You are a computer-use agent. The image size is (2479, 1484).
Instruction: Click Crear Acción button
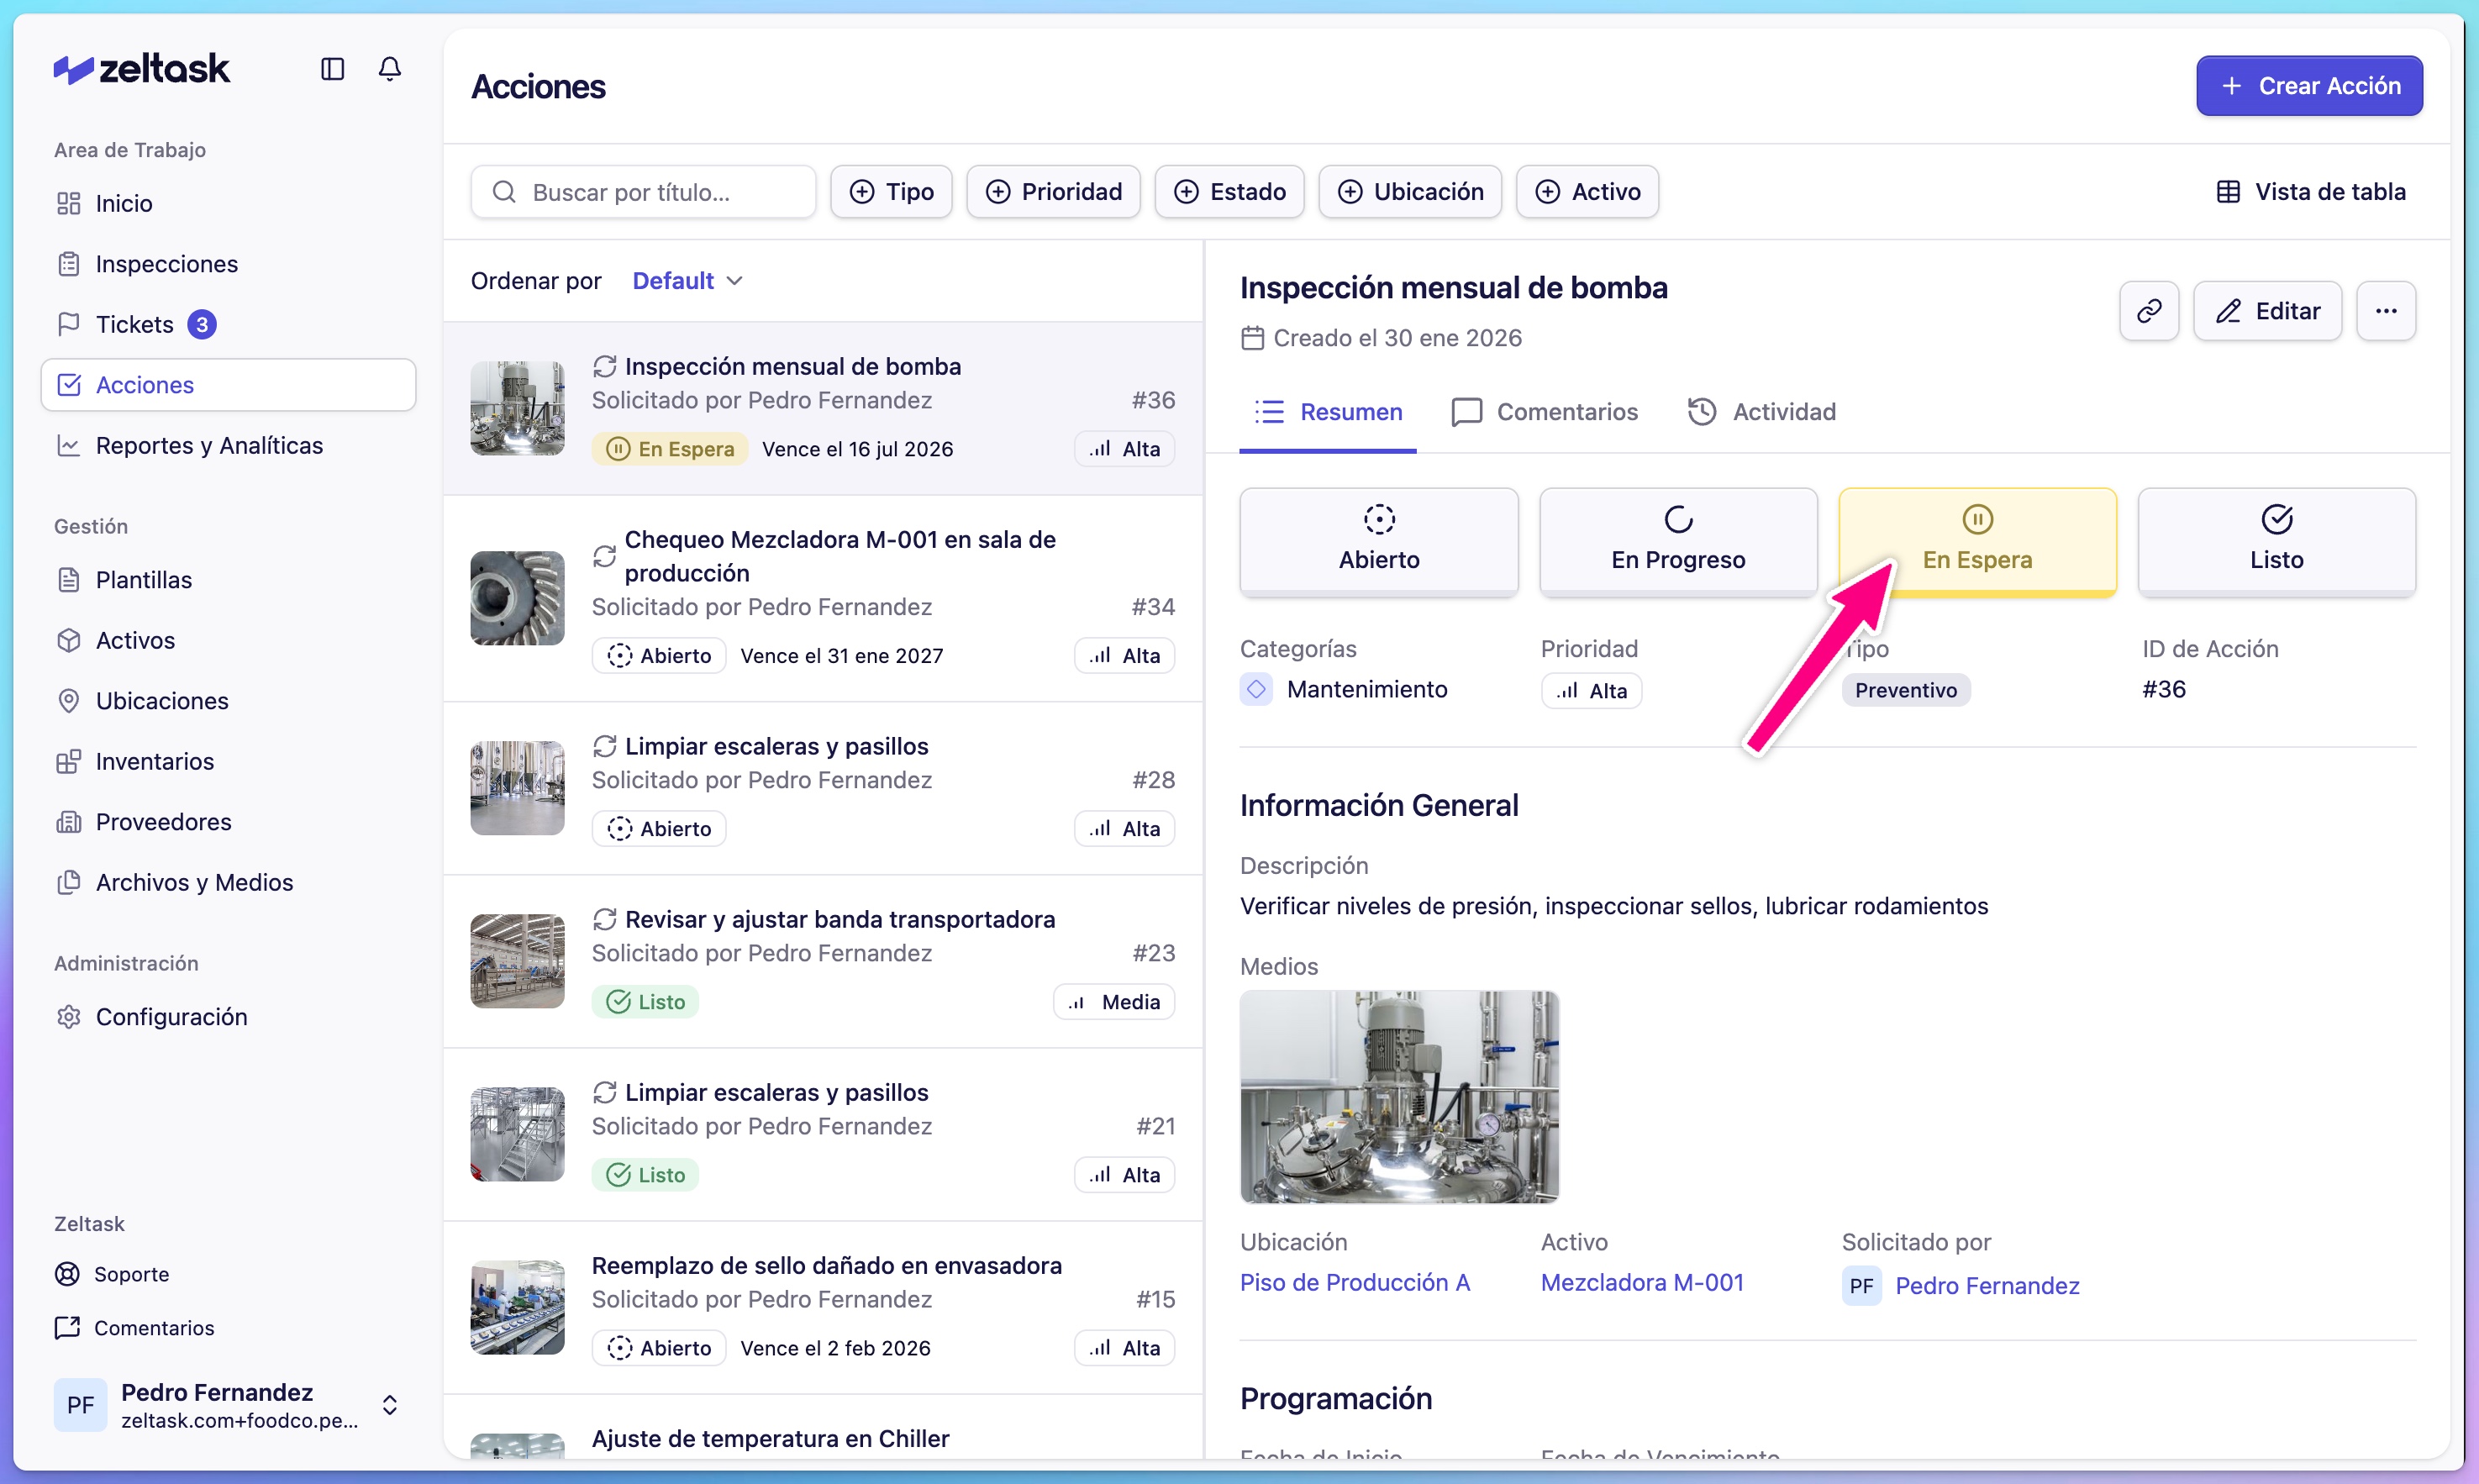[x=2309, y=86]
